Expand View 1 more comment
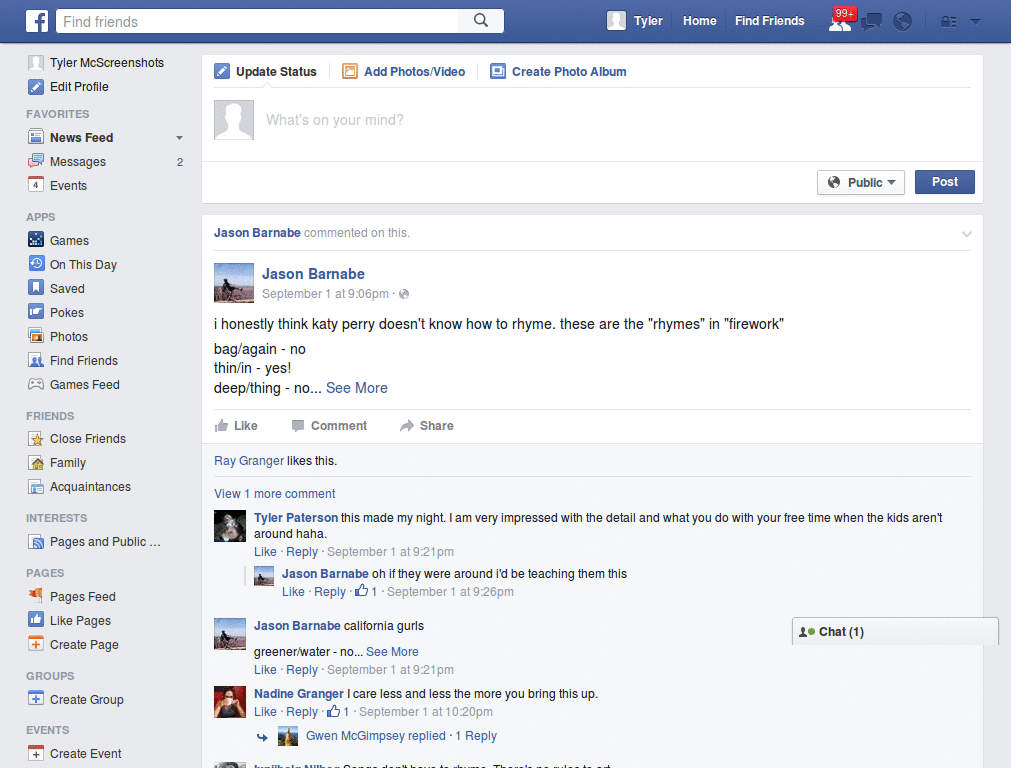 click(274, 494)
